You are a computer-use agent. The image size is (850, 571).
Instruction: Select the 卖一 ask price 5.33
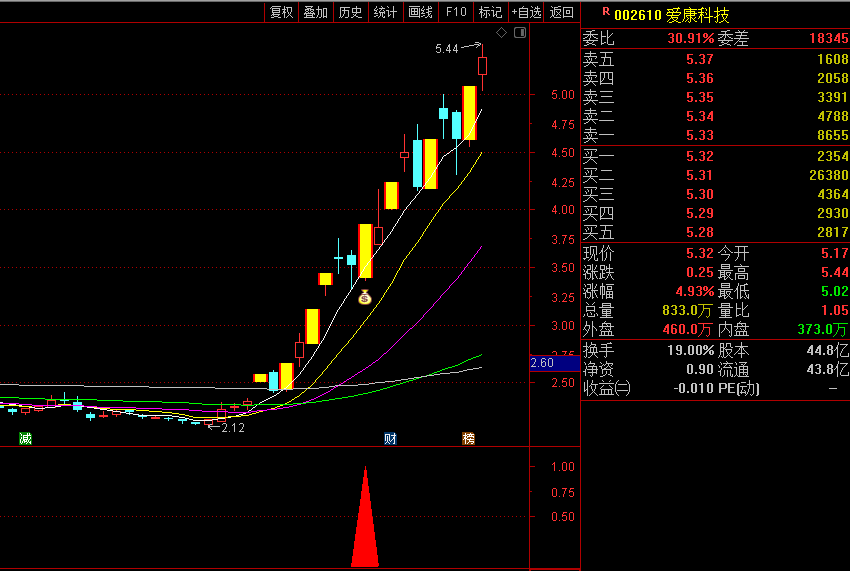click(x=700, y=135)
